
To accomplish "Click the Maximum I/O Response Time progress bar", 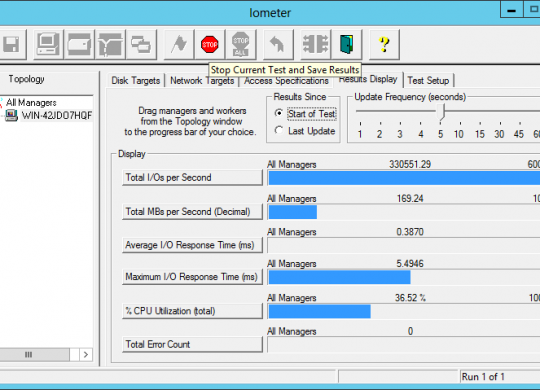I will (x=404, y=277).
